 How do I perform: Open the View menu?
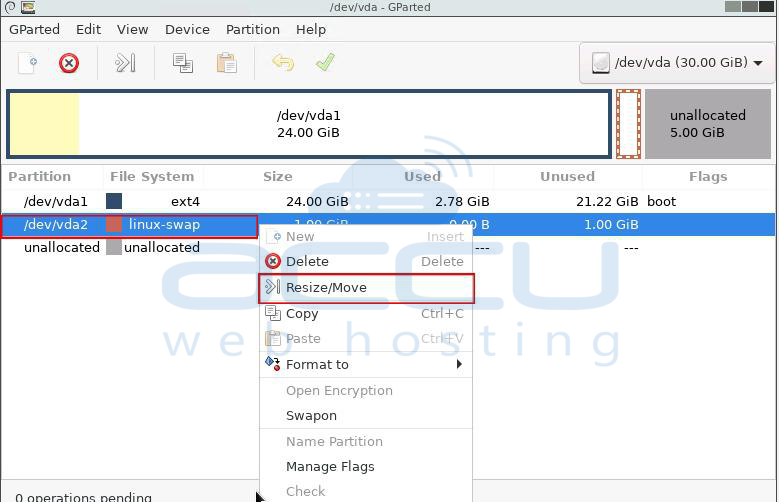coord(133,29)
